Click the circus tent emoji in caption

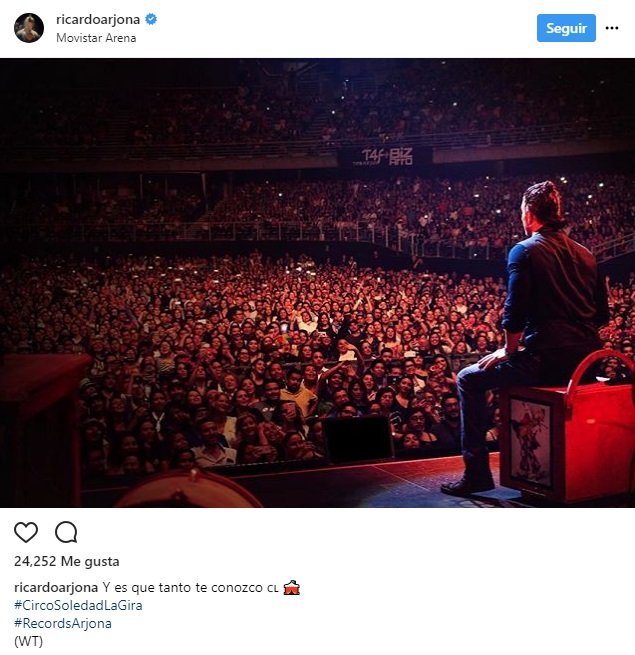point(291,588)
